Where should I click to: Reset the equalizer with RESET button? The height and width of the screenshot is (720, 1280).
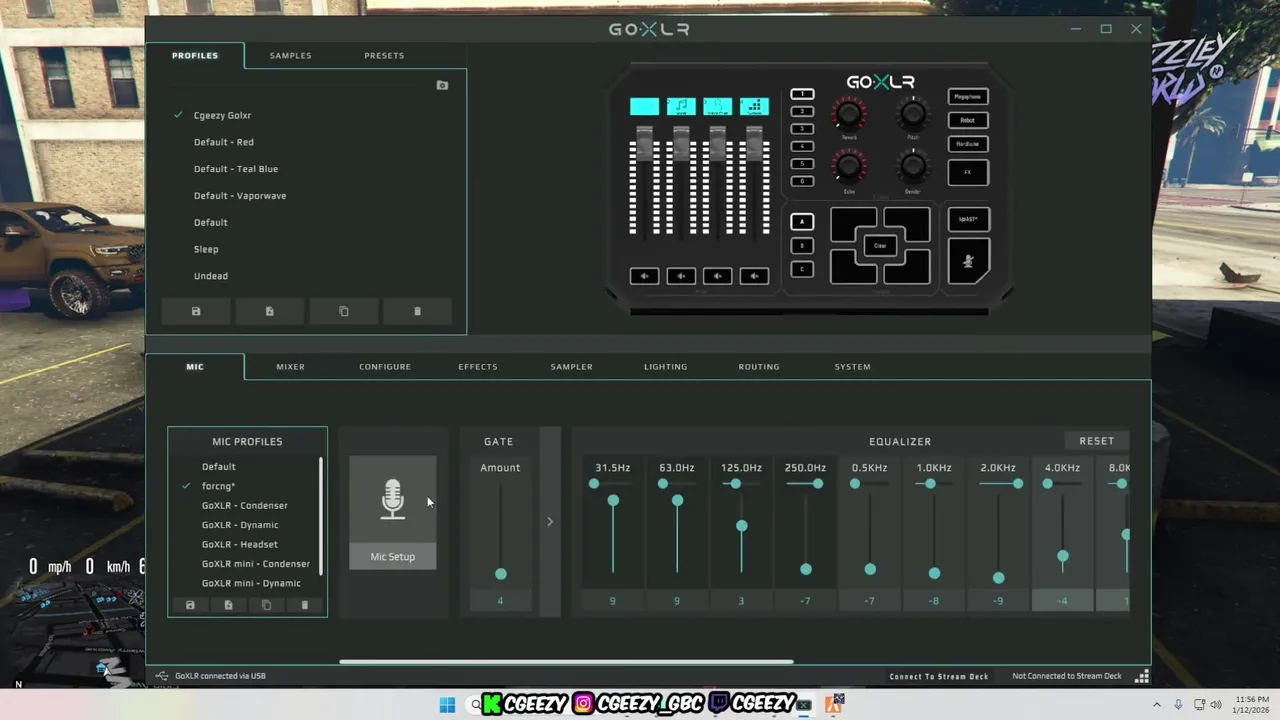tap(1096, 441)
